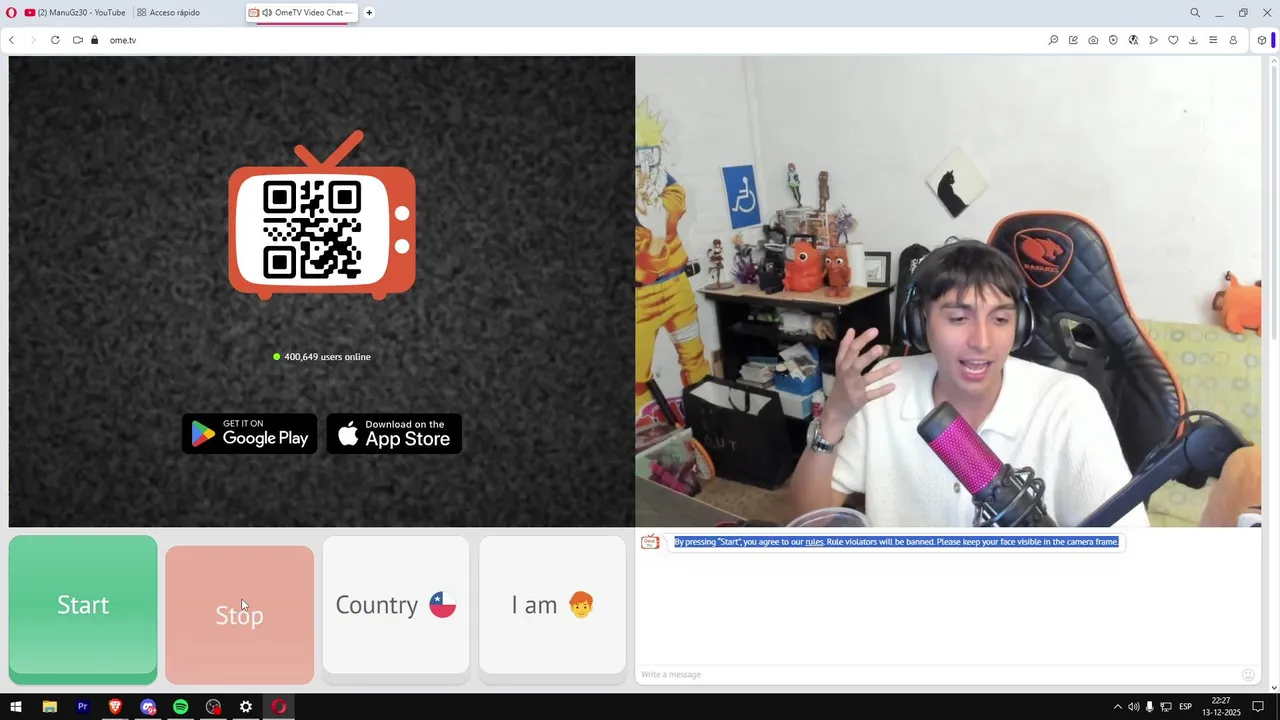This screenshot has width=1280, height=720.
Task: Show hidden system tray icons
Action: click(x=1118, y=707)
